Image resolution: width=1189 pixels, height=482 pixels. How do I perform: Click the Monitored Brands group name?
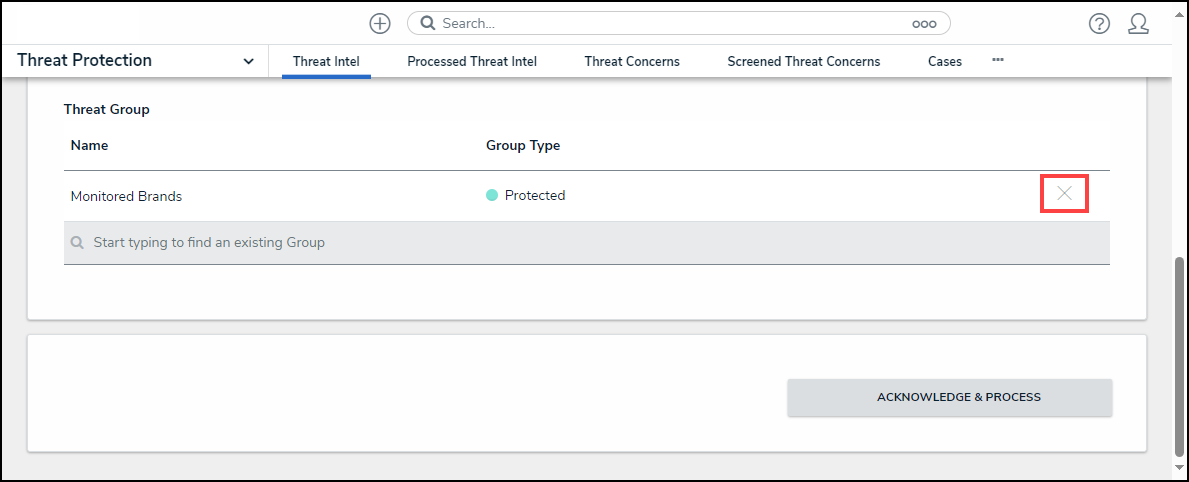[126, 197]
